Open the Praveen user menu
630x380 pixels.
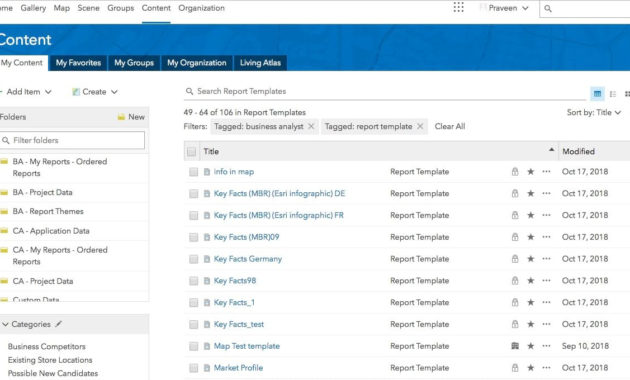(x=505, y=8)
